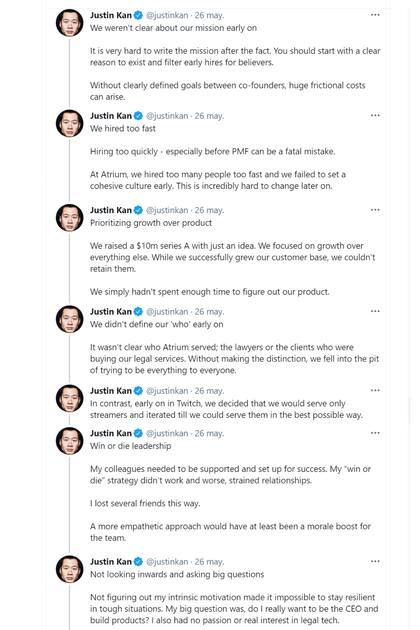Viewport: 420px width, 630px height.
Task: Open @justinkan handle on Twitch streamers tweet
Action: click(x=167, y=391)
